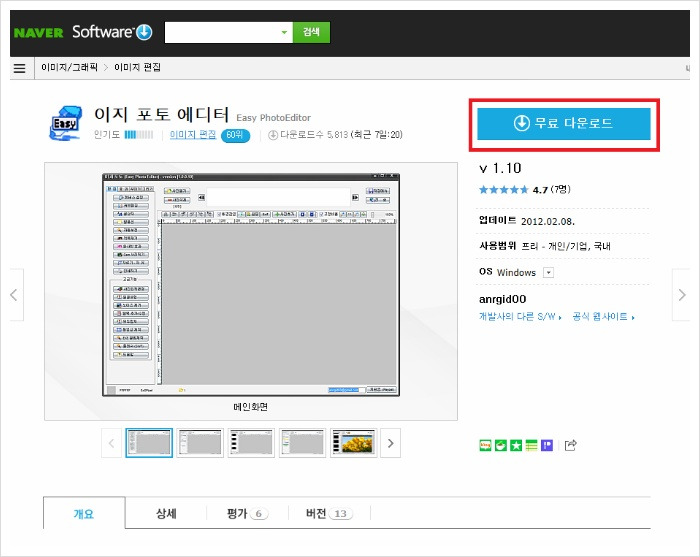Select the 개요 tab
Image resolution: width=700 pixels, height=557 pixels.
(x=84, y=513)
